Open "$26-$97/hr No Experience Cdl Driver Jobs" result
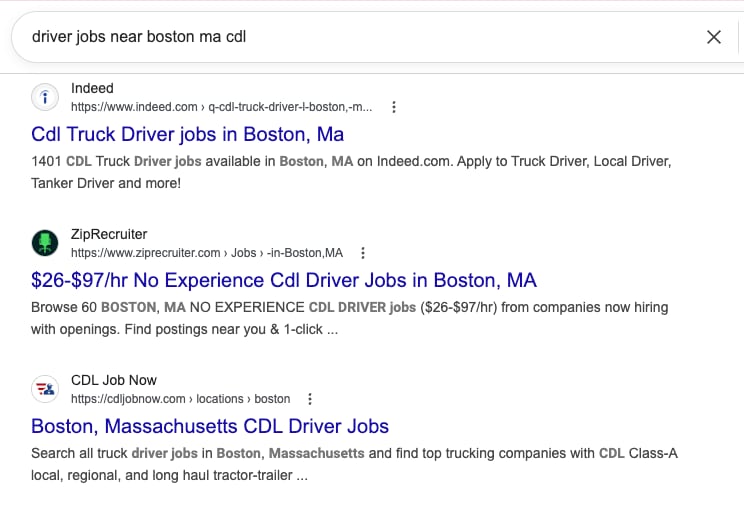Viewport: 744px width, 513px height. click(284, 280)
